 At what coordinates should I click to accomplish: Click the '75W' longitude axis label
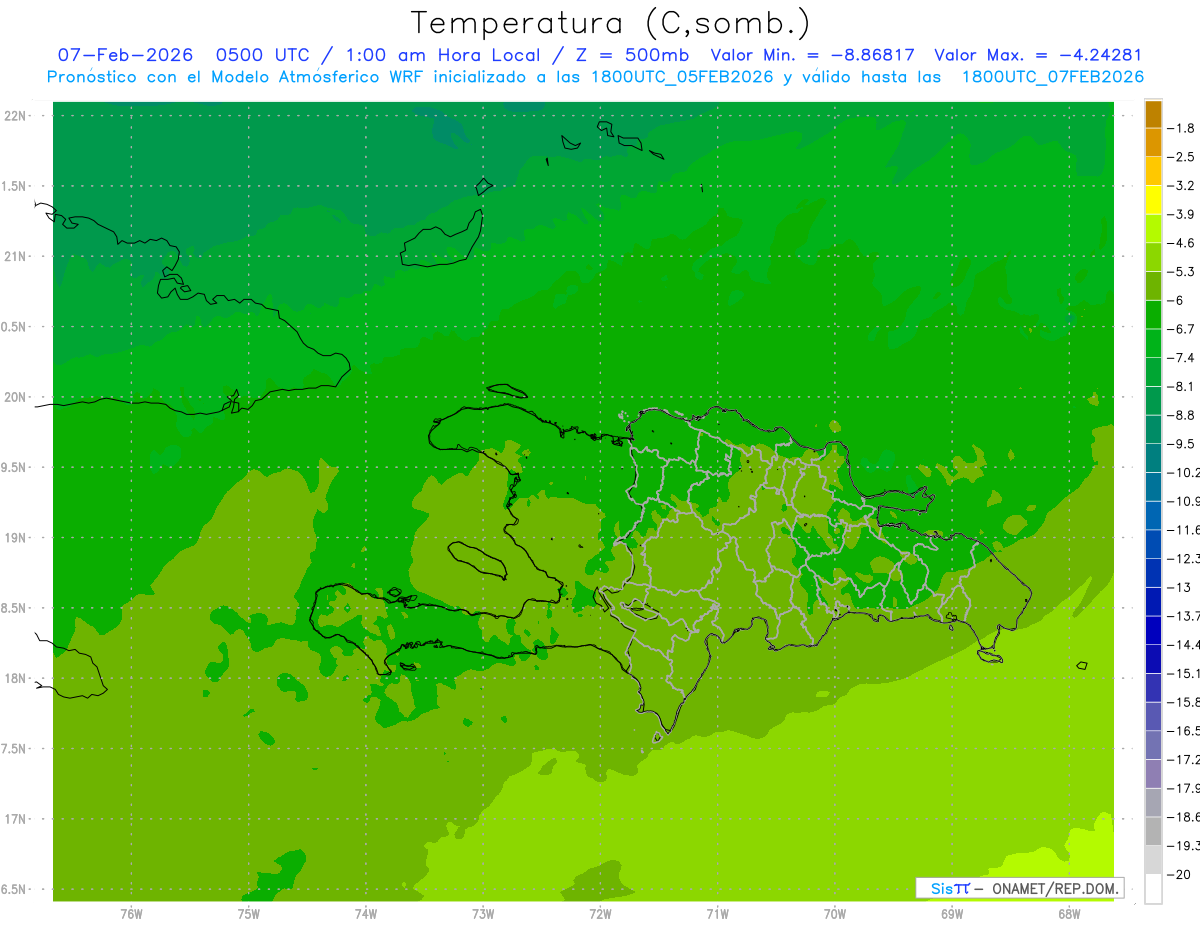point(248,914)
